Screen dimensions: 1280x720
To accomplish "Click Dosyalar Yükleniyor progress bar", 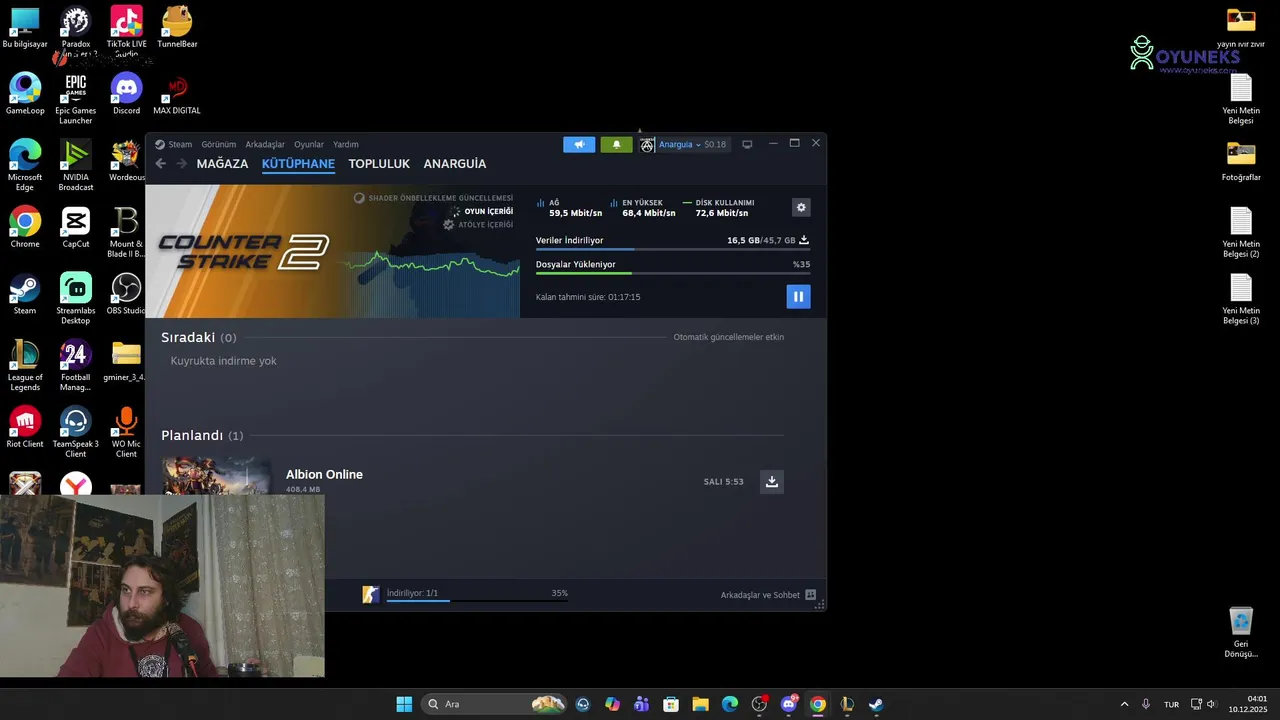I will tap(673, 273).
